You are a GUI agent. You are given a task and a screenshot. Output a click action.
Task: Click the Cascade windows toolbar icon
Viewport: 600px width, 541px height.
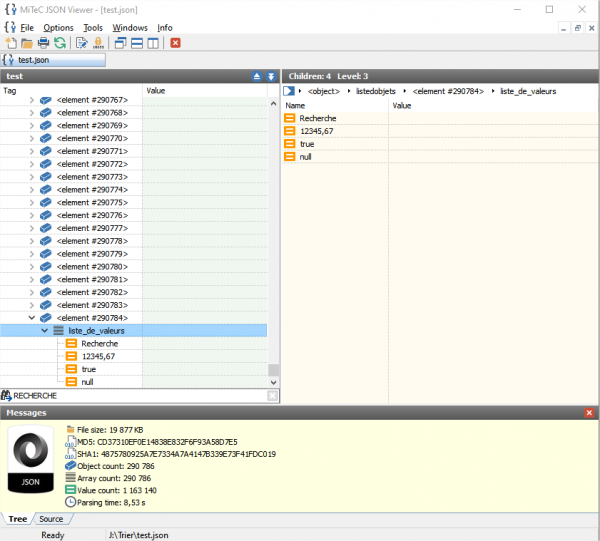pos(121,43)
